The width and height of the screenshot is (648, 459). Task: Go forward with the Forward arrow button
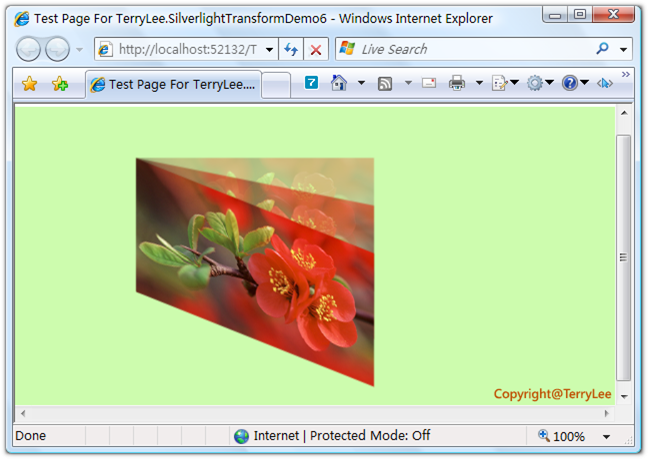[x=57, y=49]
